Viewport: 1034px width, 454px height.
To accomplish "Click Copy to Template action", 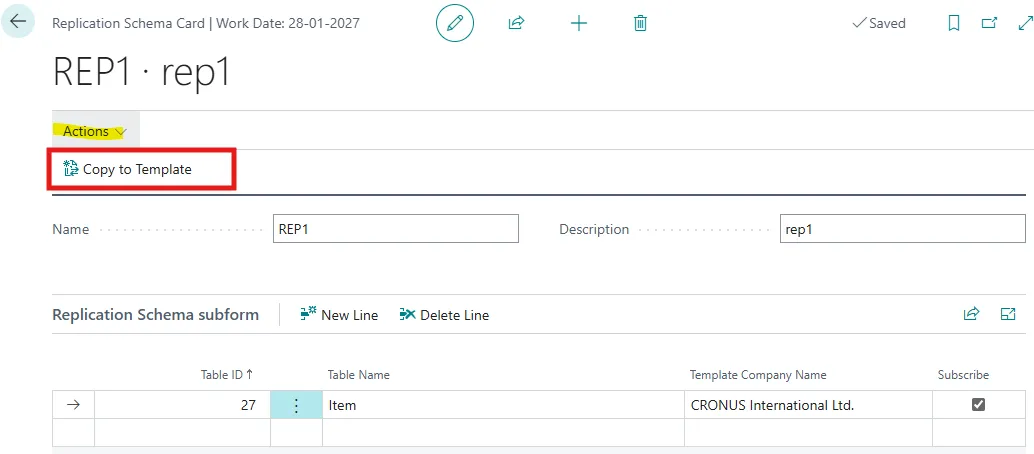I will click(127, 170).
